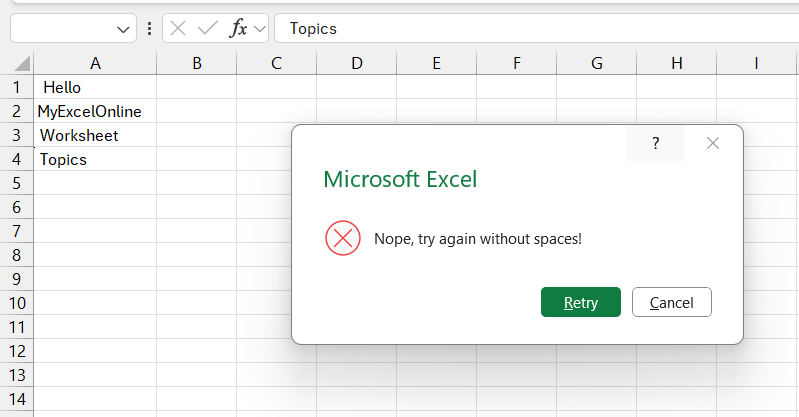Select row 5 header
This screenshot has width=799, height=417.
17,183
